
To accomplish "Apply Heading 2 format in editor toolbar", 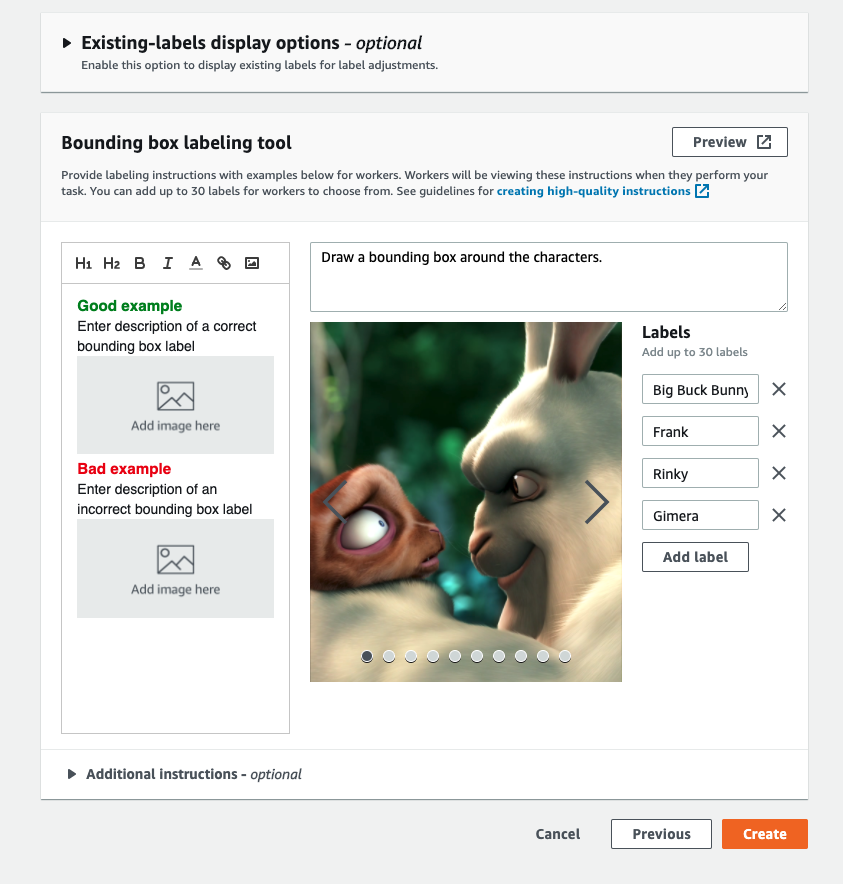I will click(x=111, y=263).
